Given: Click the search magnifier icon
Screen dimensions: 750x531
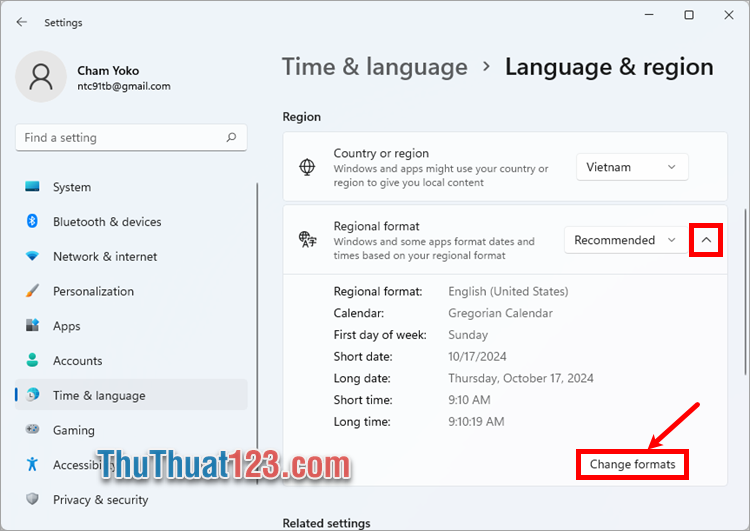Looking at the screenshot, I should [231, 138].
